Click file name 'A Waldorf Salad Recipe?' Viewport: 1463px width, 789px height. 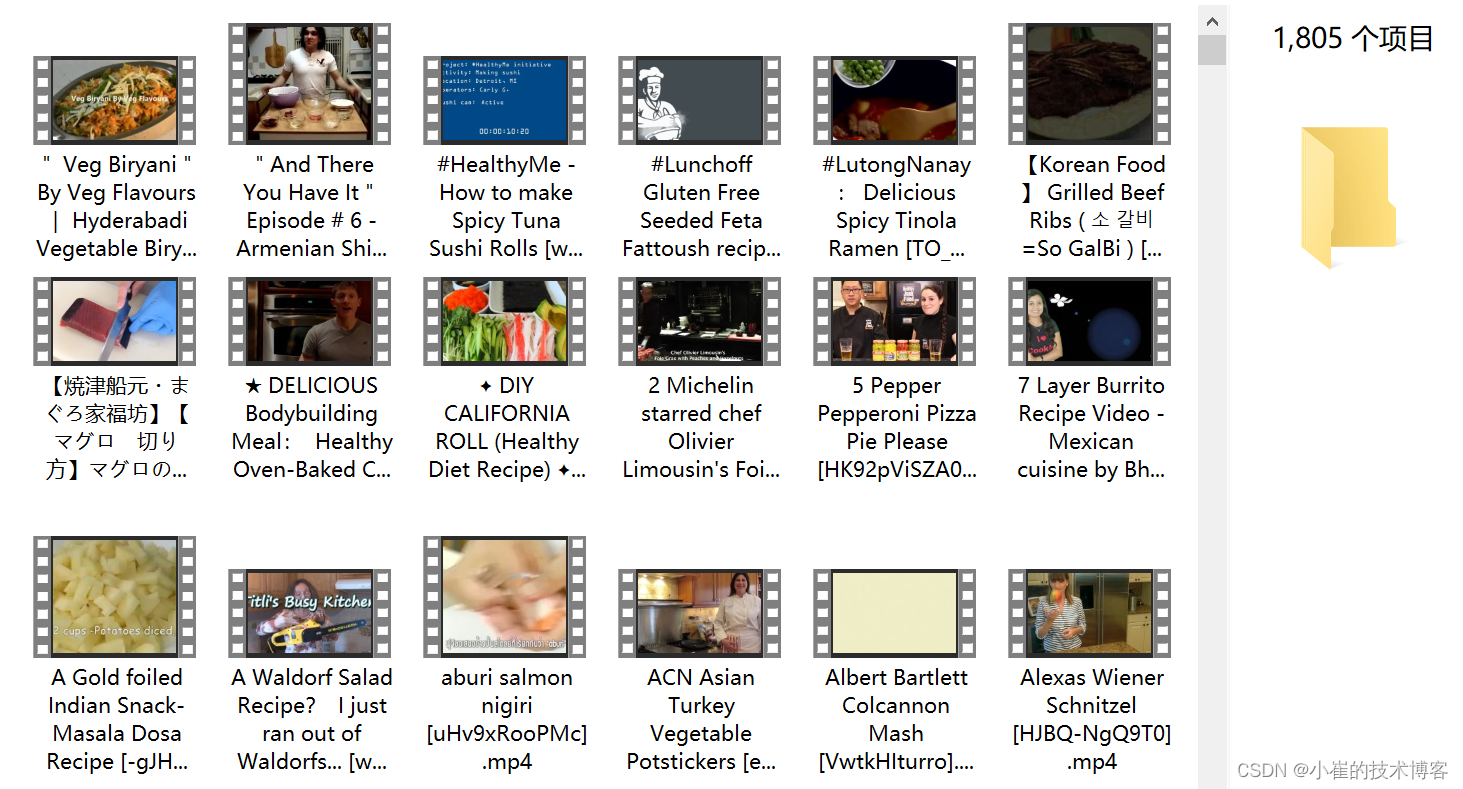click(311, 720)
